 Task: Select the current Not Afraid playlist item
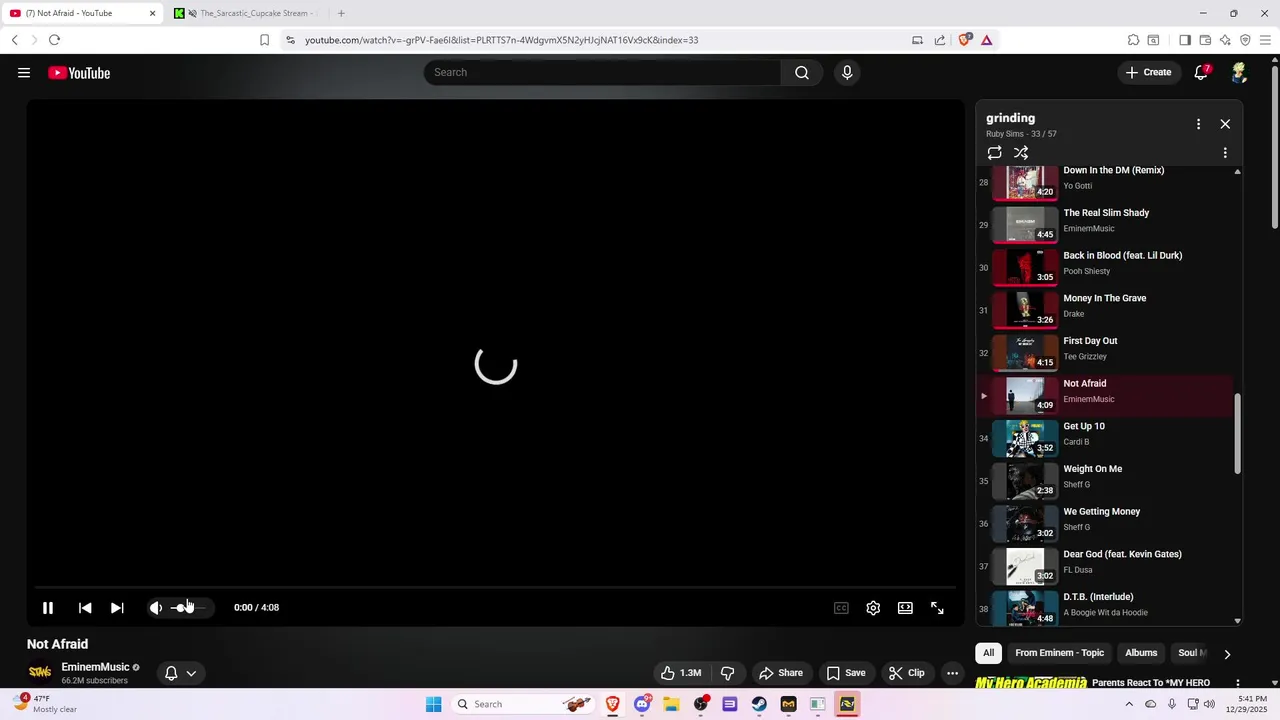pyautogui.click(x=1104, y=395)
